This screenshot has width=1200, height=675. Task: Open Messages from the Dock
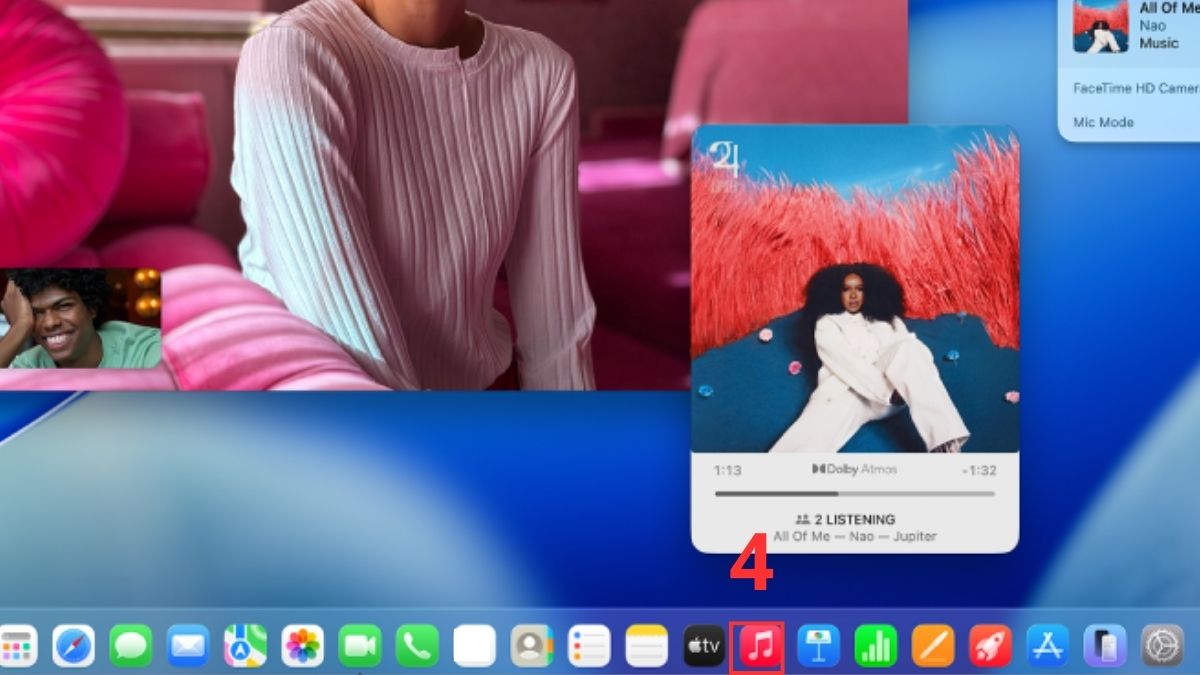coord(132,644)
